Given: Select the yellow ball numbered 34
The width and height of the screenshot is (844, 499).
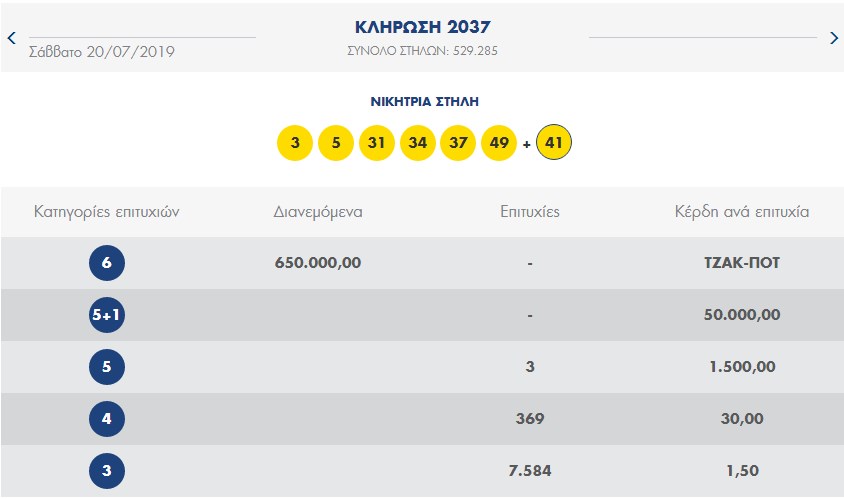Looking at the screenshot, I should click(x=418, y=143).
